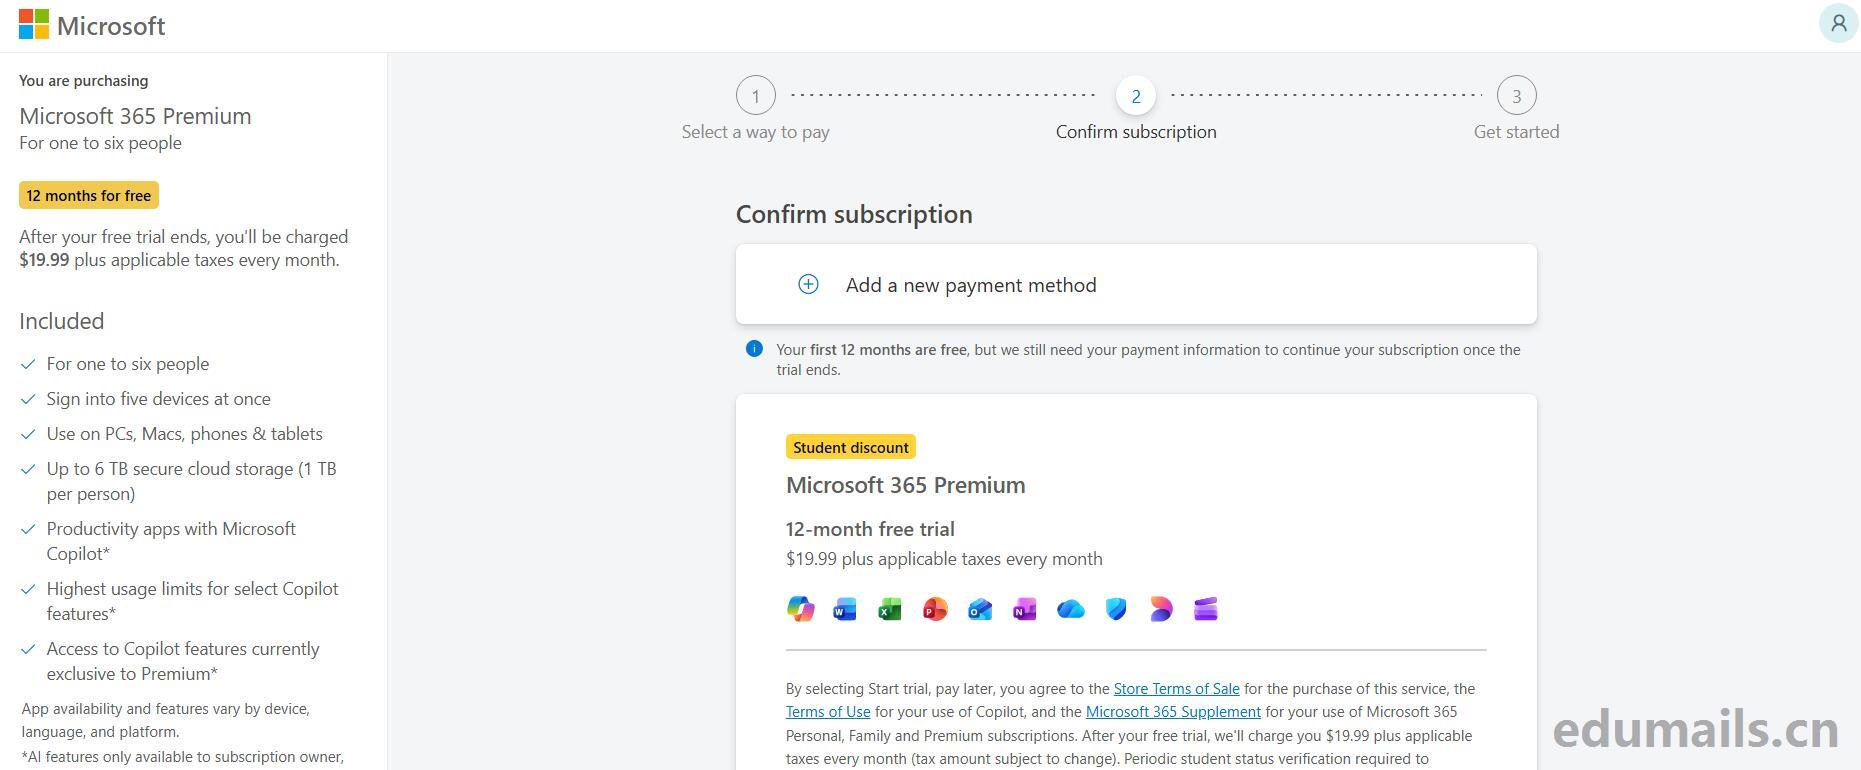Click the plus icon to add payment
Screen dimensions: 1861x770
pos(808,285)
